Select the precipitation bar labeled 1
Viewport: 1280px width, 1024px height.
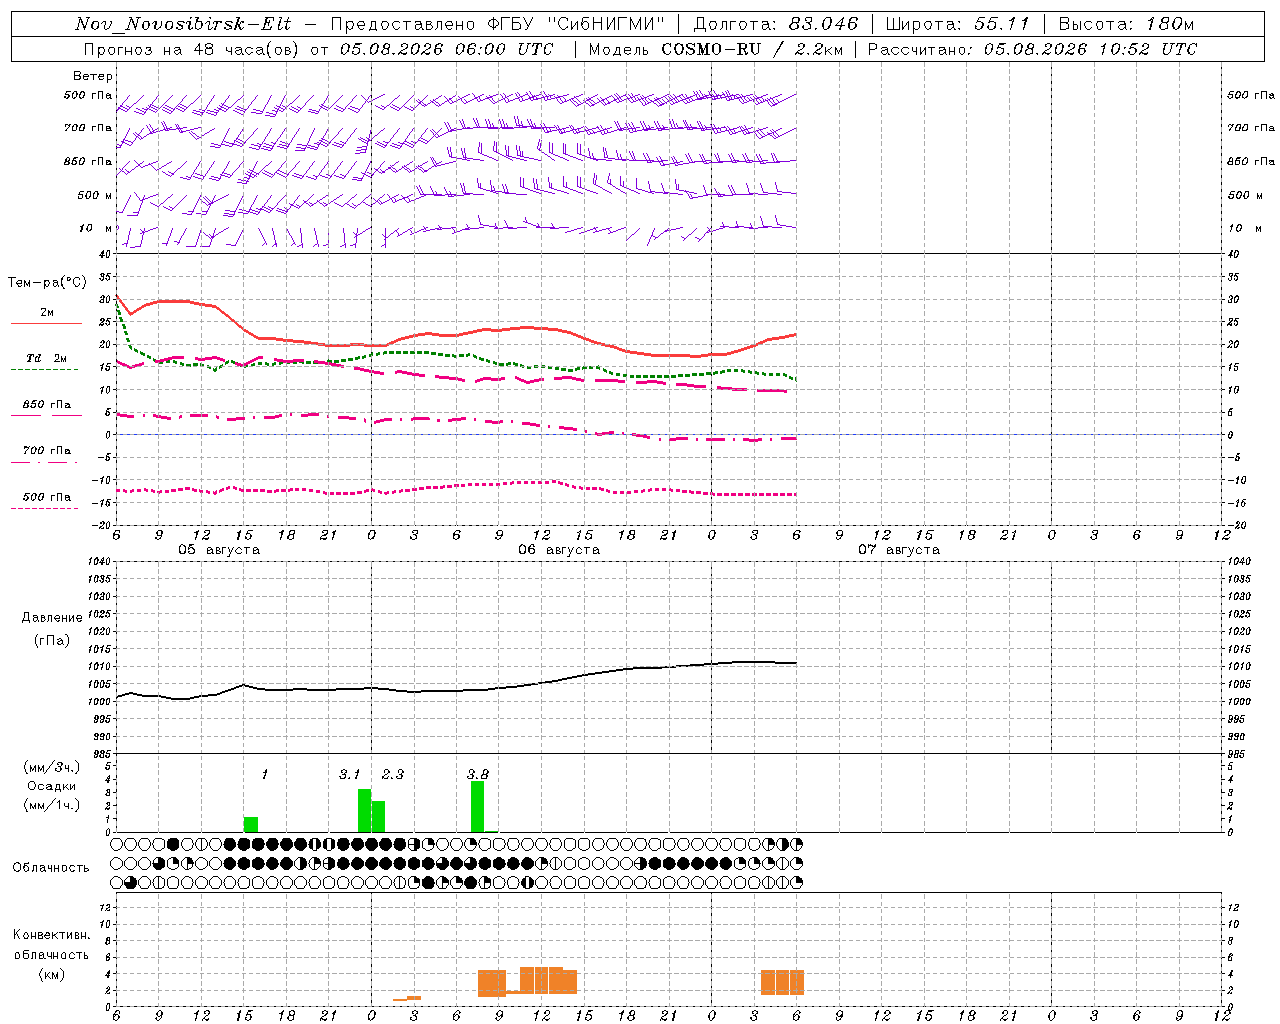coord(250,824)
